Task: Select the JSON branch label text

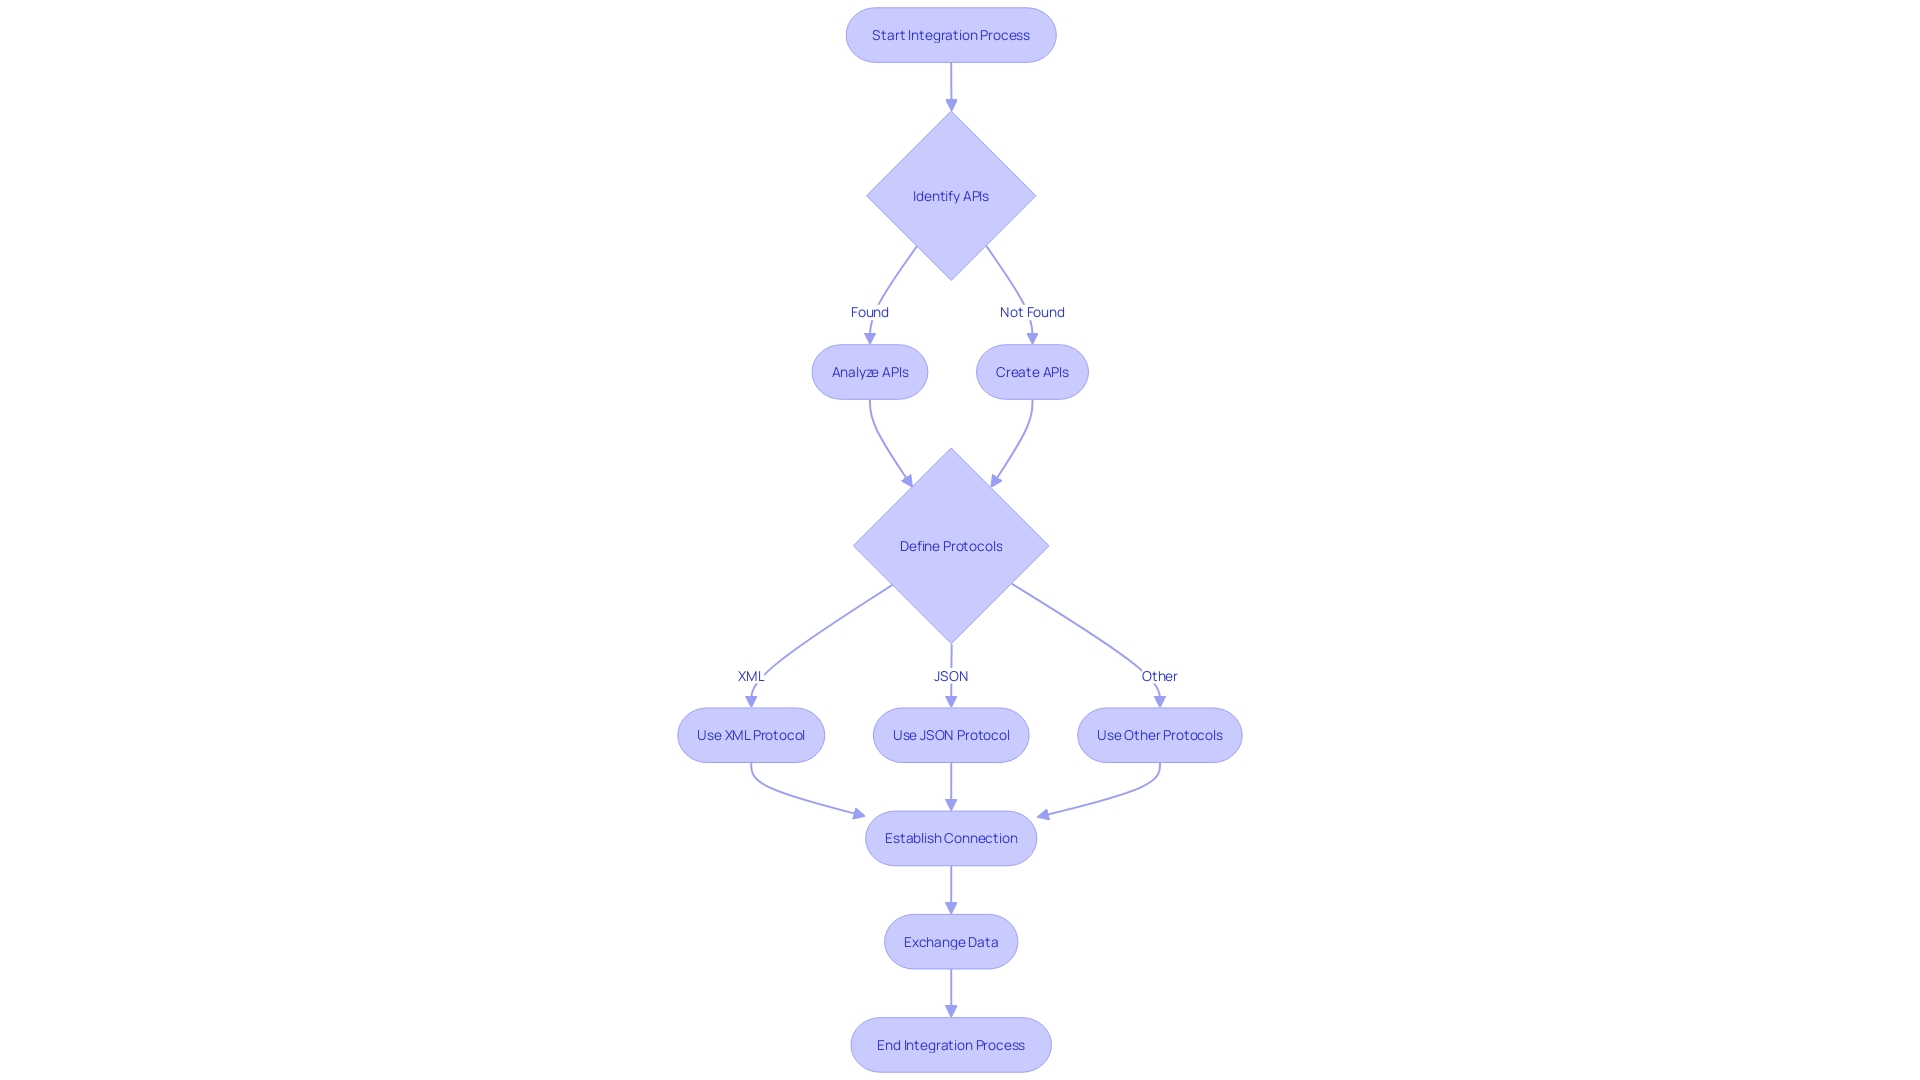Action: tap(951, 675)
